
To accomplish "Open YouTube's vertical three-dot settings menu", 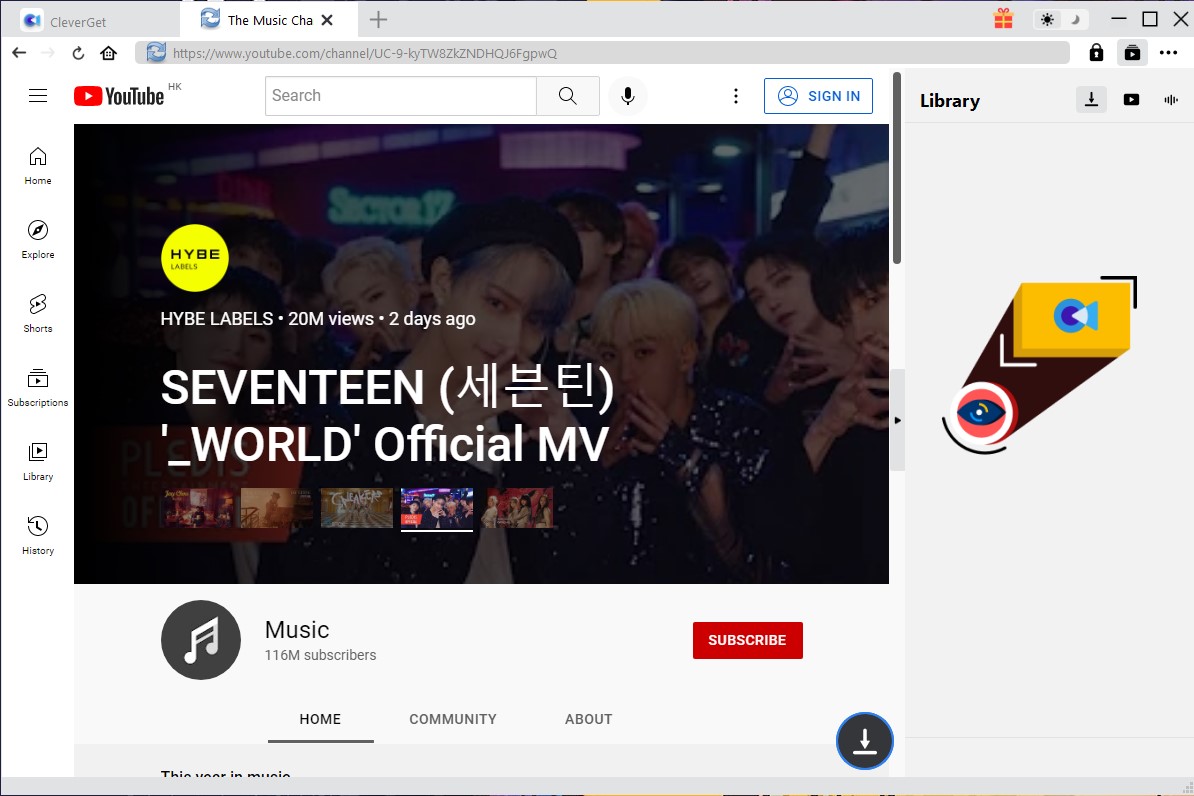I will click(x=736, y=95).
